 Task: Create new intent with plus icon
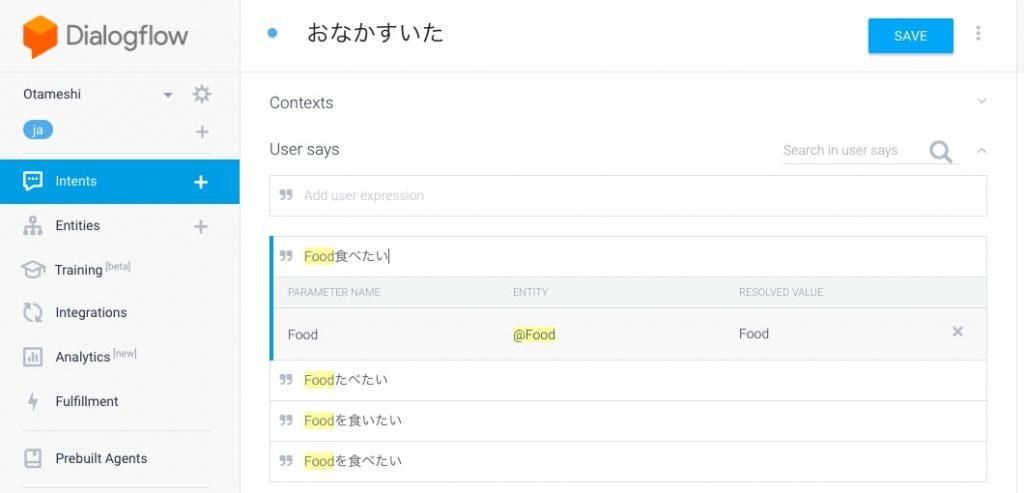[200, 182]
